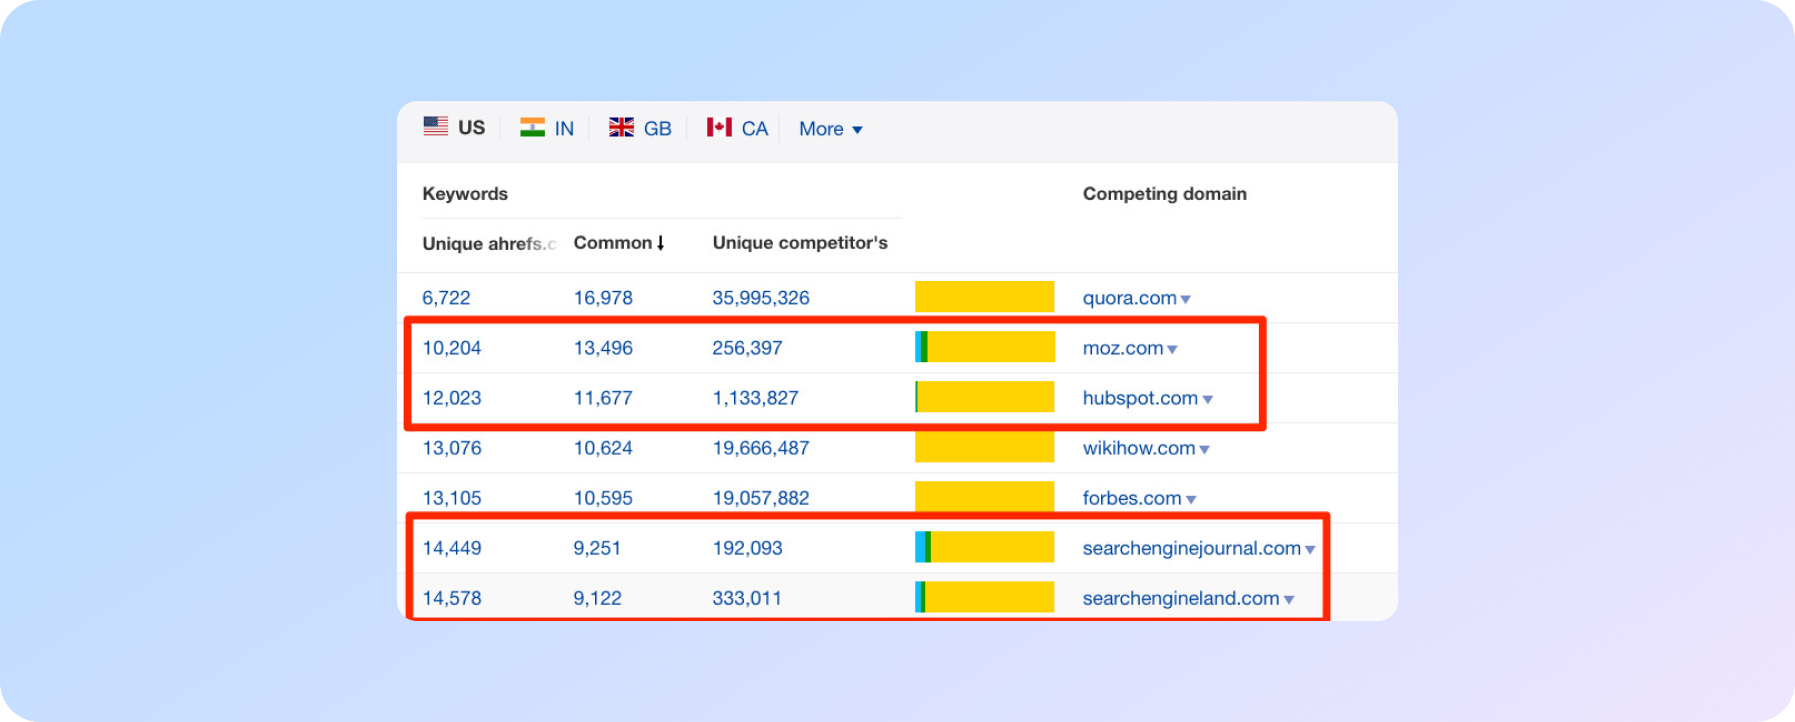Open competitor keywords 19,666,487
Screen dimensions: 1795x722
click(x=761, y=448)
